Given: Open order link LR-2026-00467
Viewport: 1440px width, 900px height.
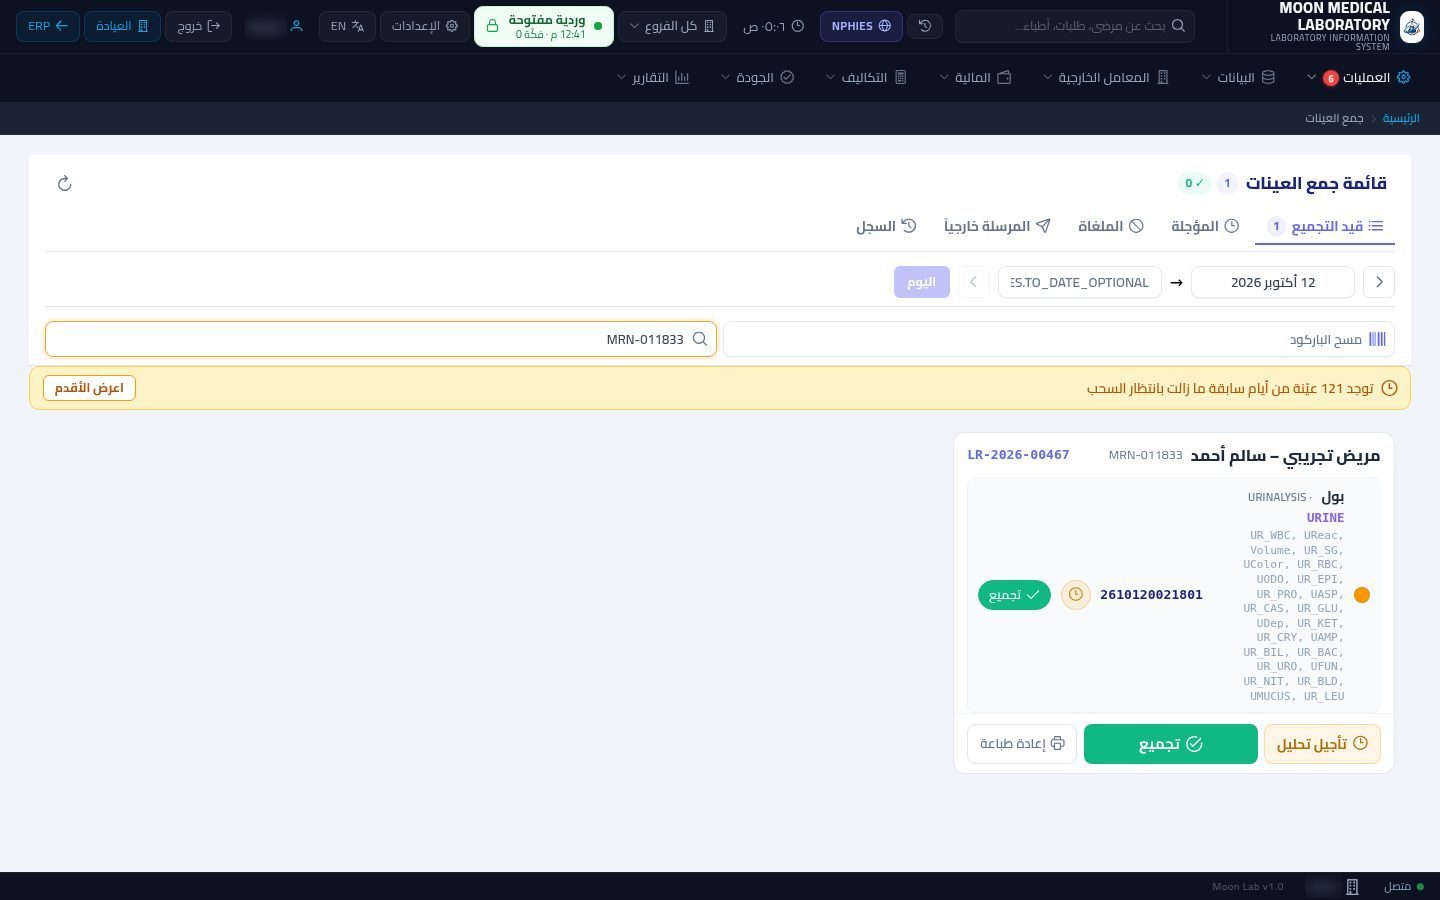Looking at the screenshot, I should click(x=1018, y=455).
